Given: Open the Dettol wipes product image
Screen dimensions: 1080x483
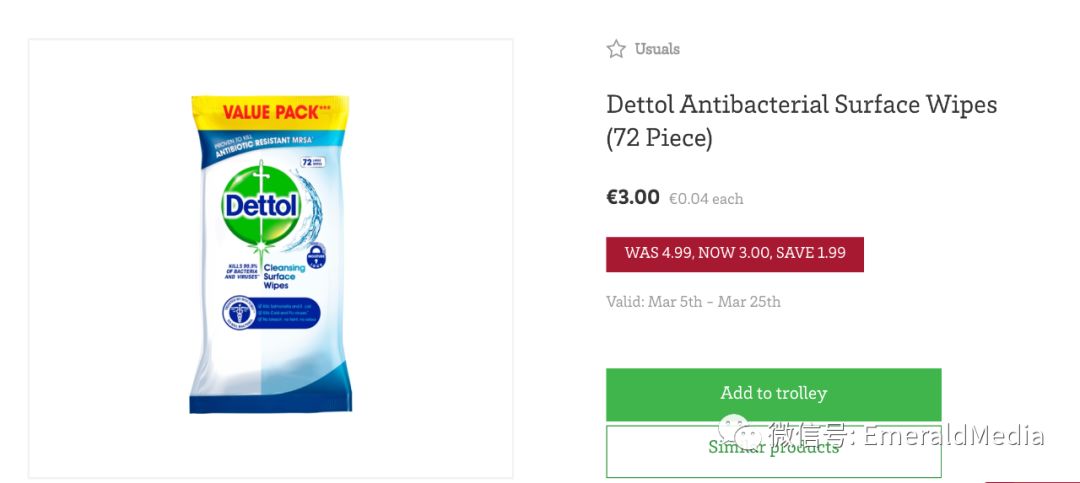Looking at the screenshot, I should click(x=270, y=256).
